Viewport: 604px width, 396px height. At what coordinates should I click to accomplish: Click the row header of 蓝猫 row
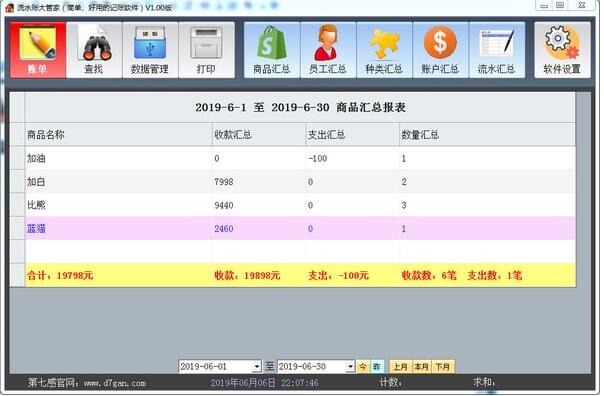[x=18, y=228]
